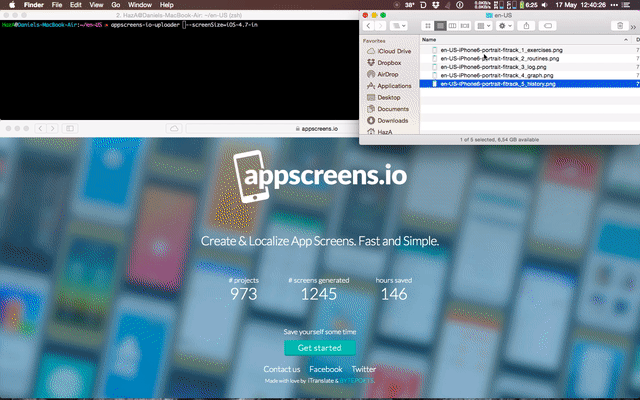Switch Finder to icon view
The height and width of the screenshot is (400, 640).
coord(427,26)
